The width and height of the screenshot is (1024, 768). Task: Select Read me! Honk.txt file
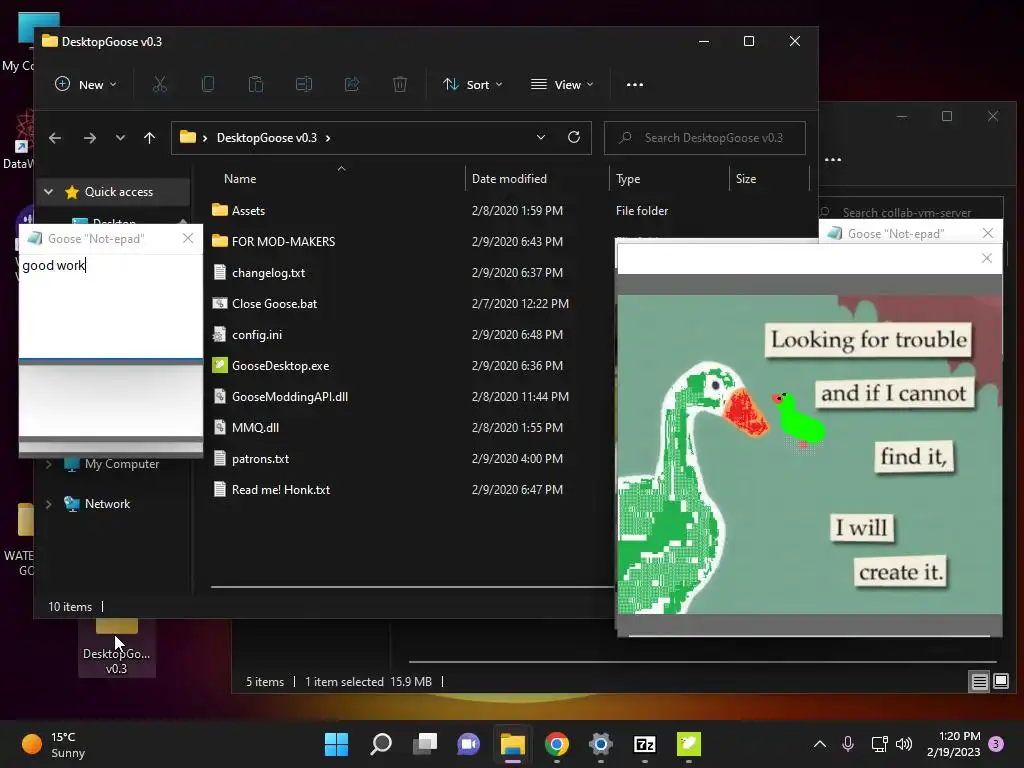281,490
